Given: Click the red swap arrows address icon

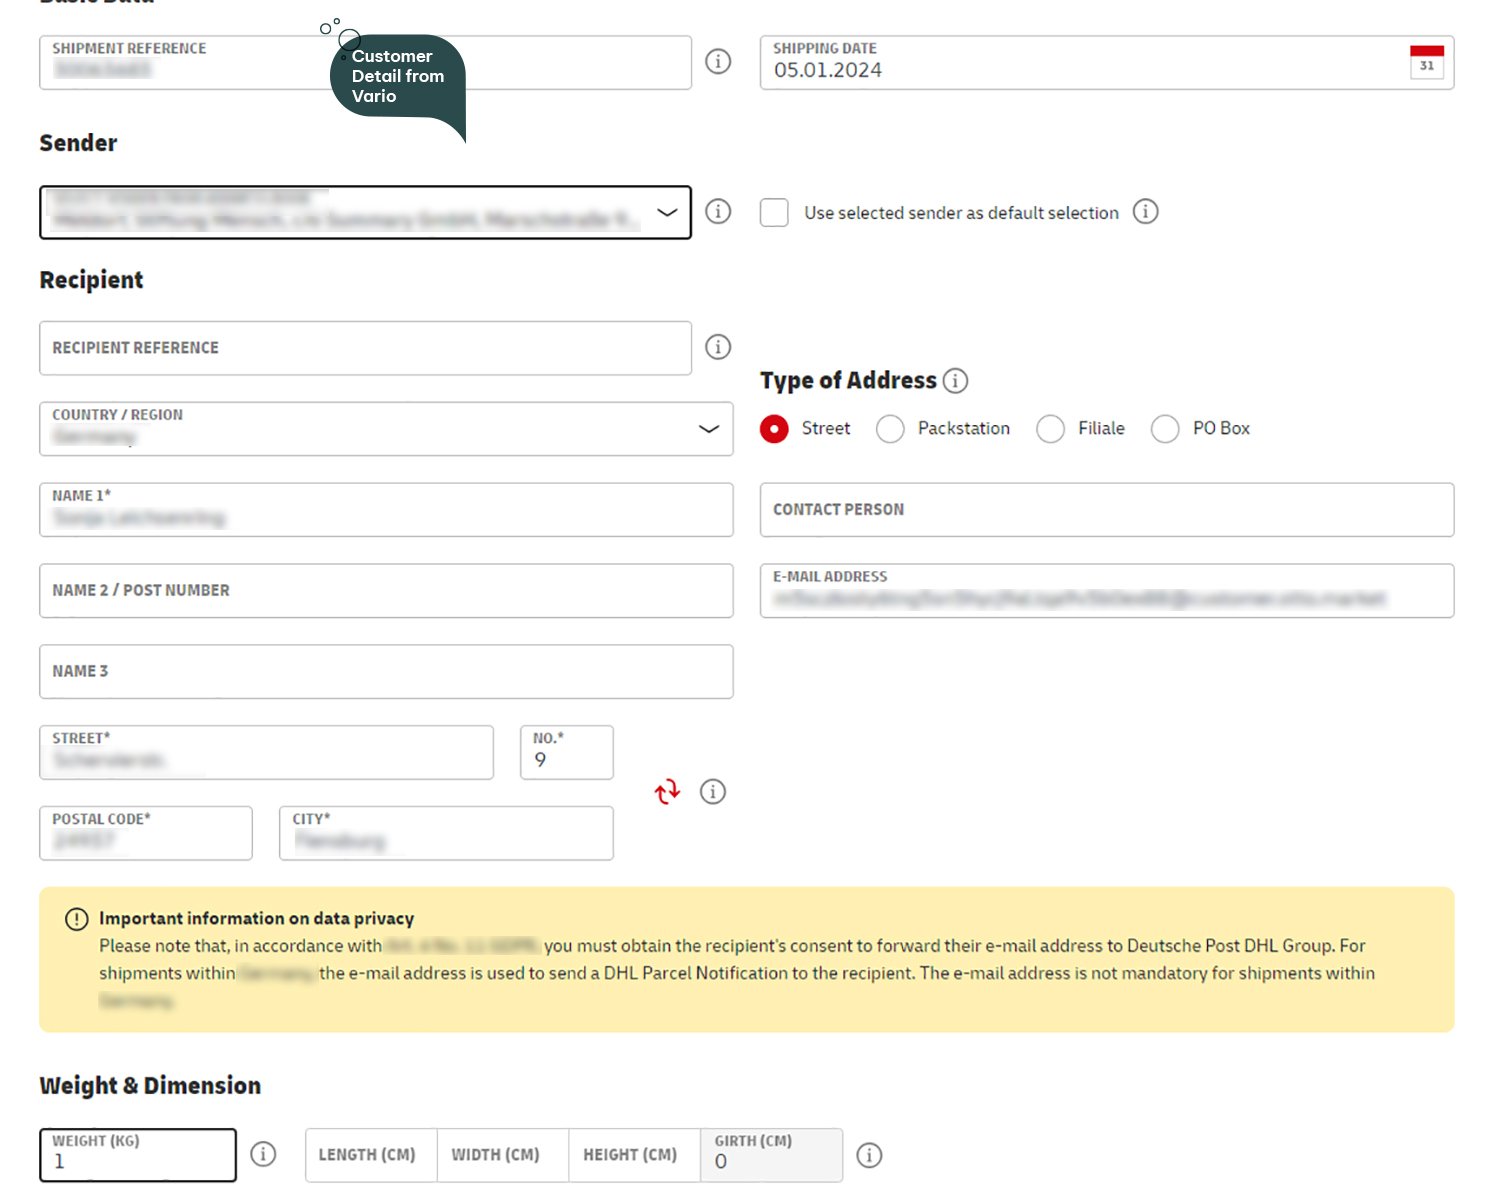Looking at the screenshot, I should pyautogui.click(x=667, y=792).
